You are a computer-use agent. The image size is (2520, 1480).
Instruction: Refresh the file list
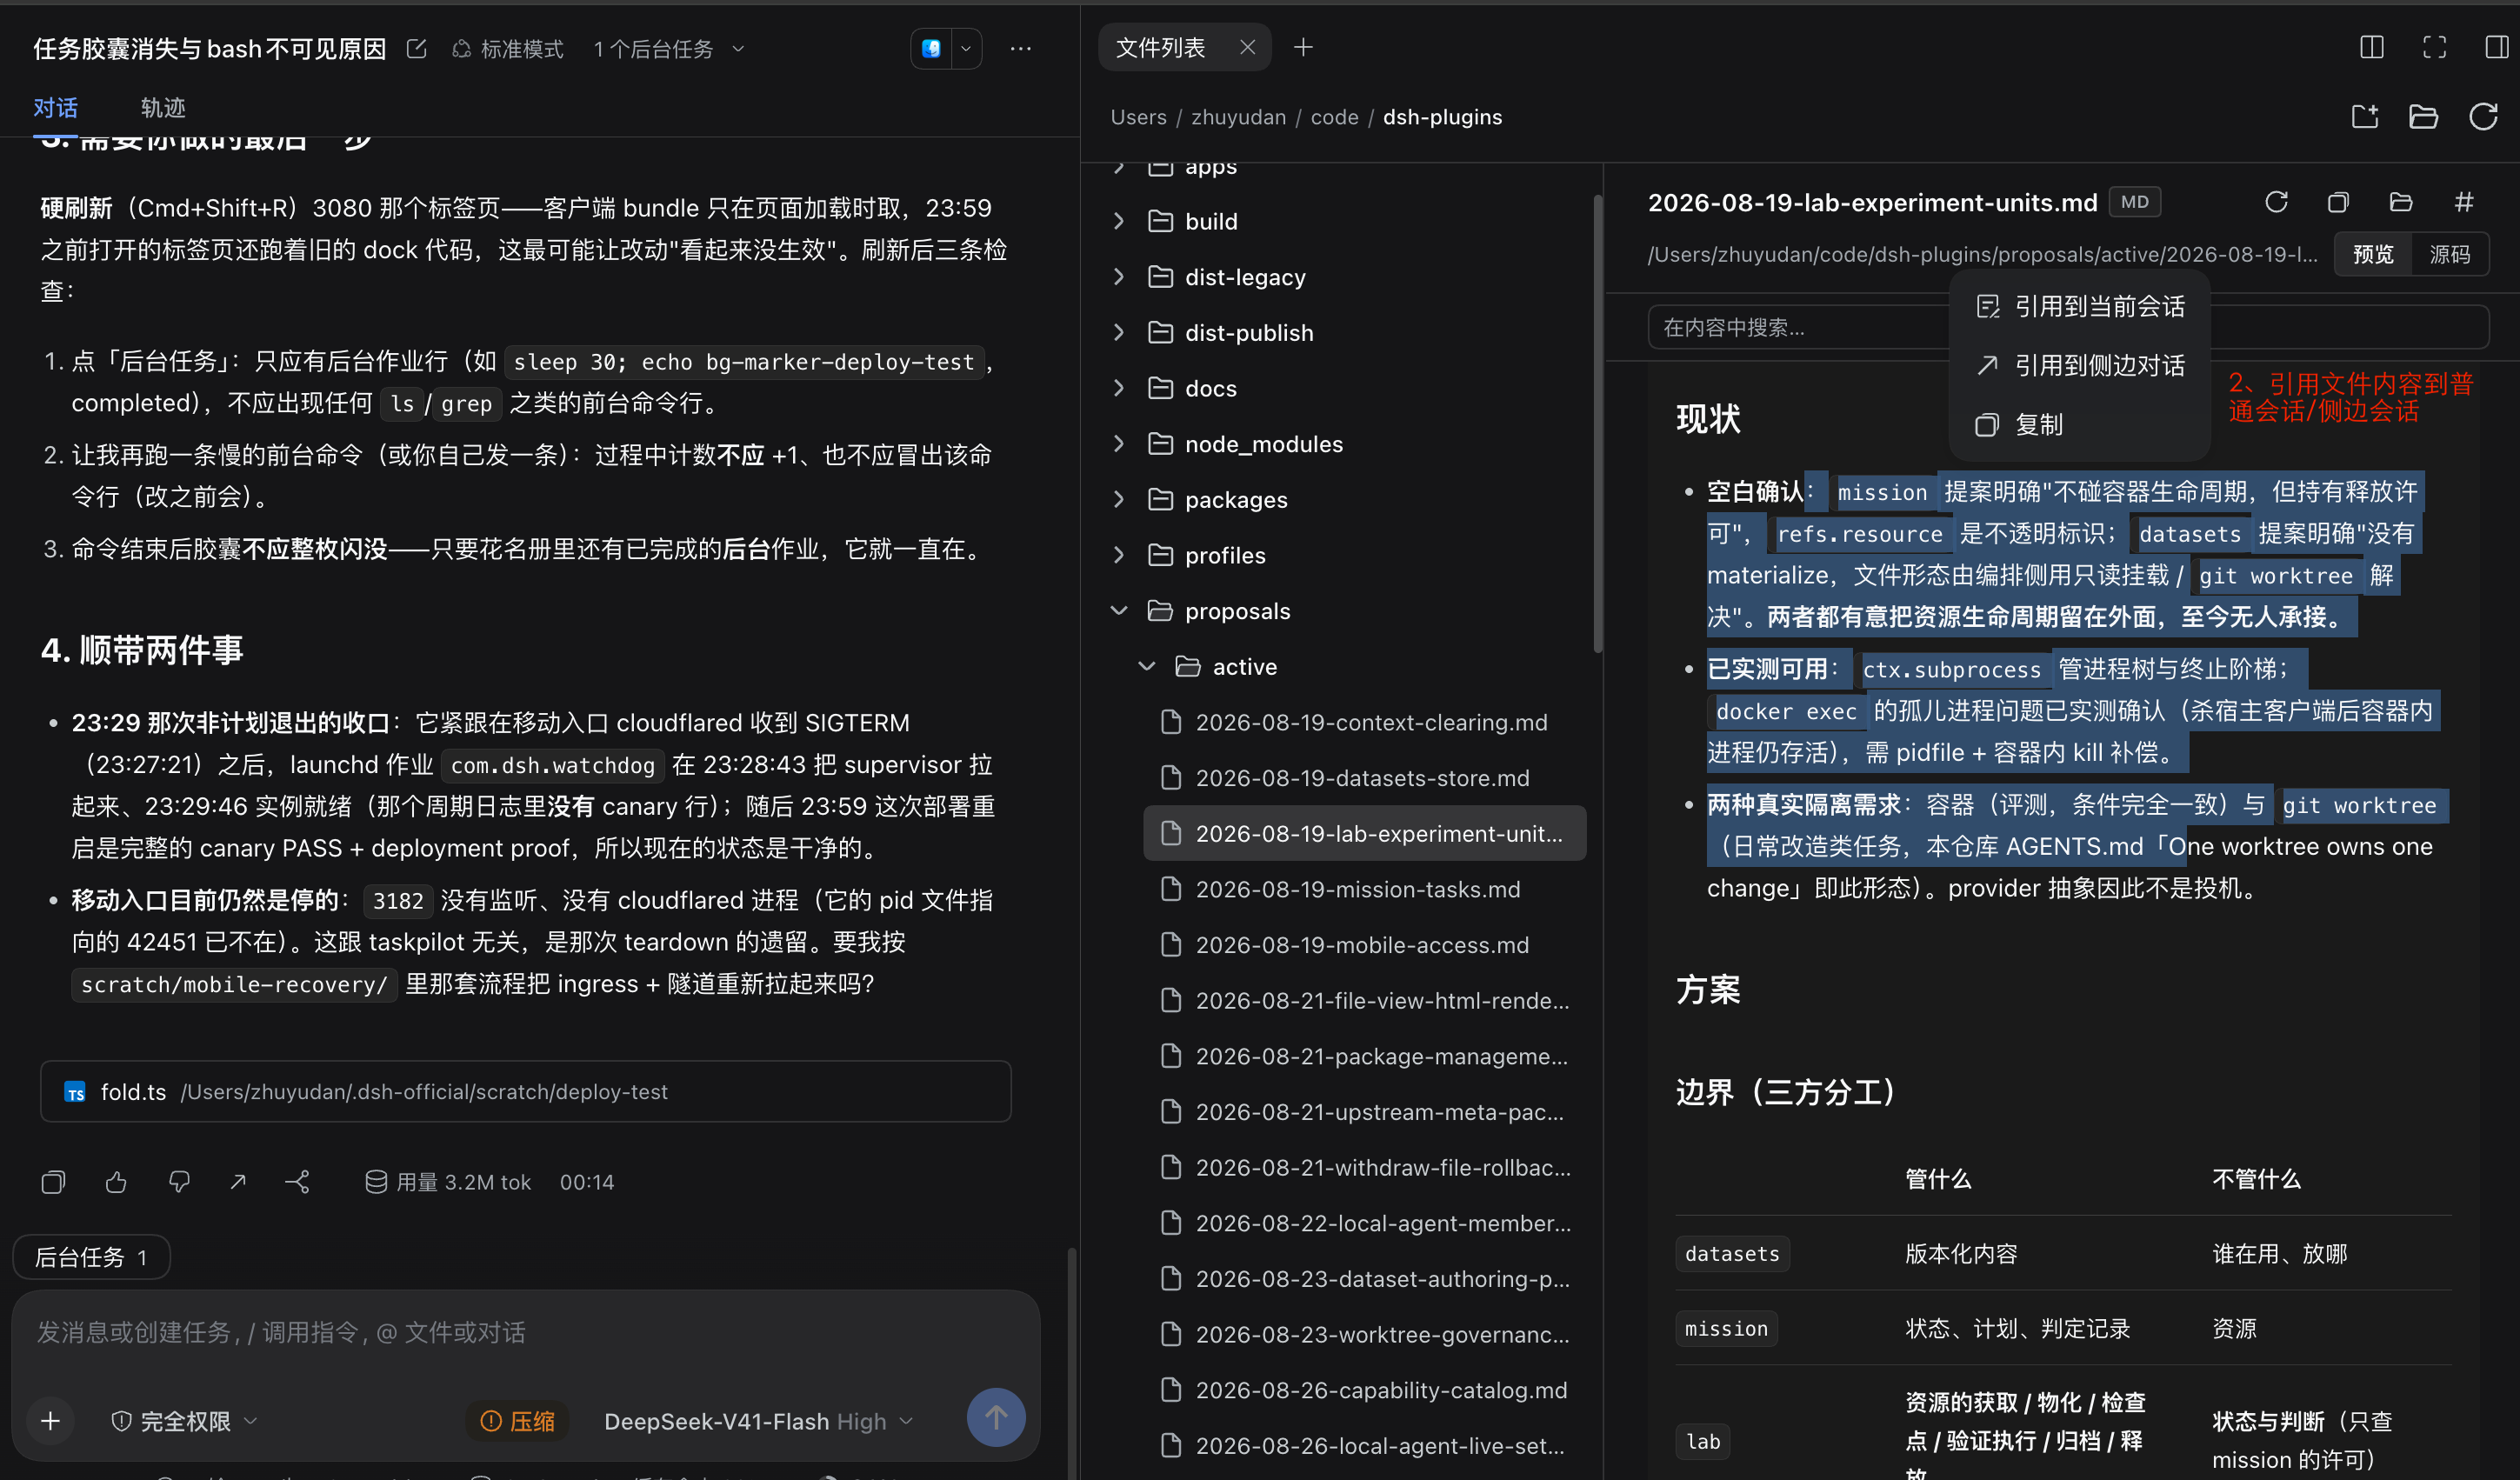2483,117
